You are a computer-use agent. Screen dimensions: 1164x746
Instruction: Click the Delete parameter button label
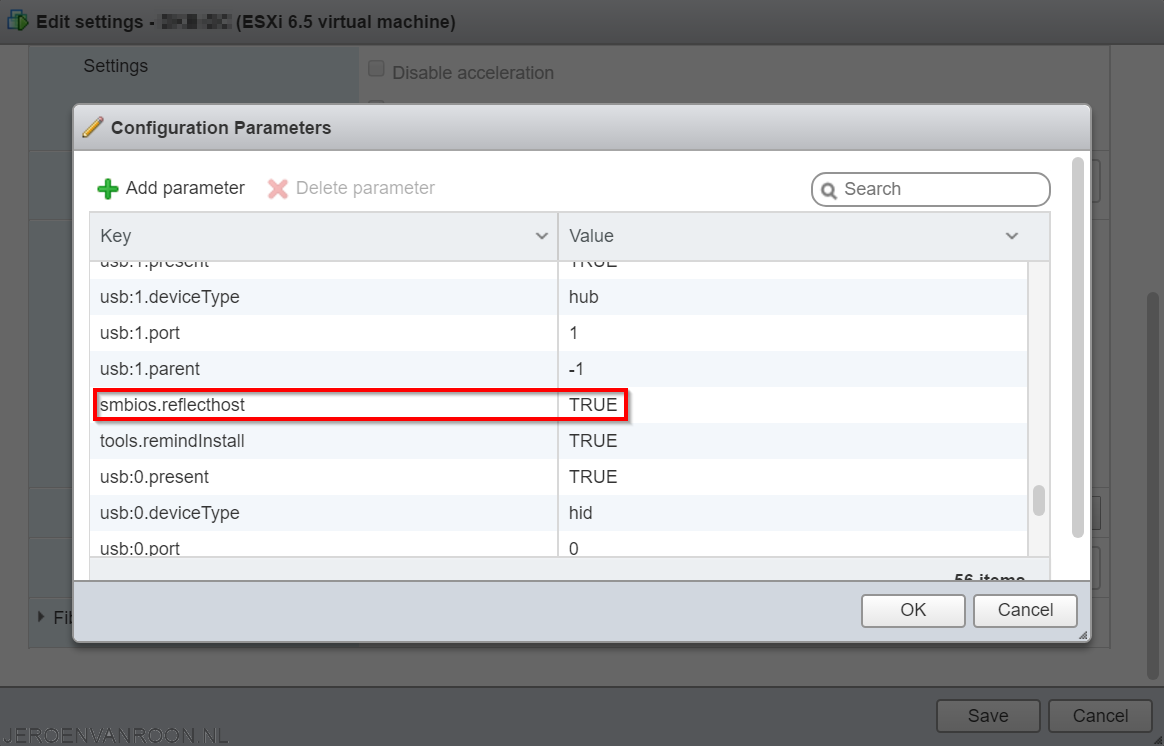click(365, 188)
